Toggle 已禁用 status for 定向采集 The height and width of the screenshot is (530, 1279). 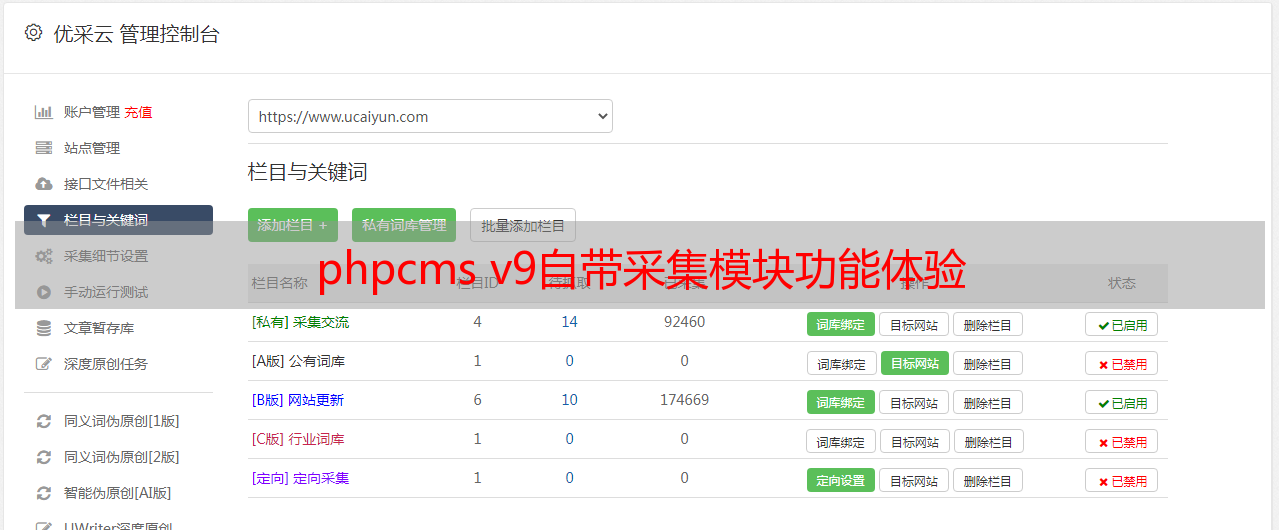[x=1122, y=480]
